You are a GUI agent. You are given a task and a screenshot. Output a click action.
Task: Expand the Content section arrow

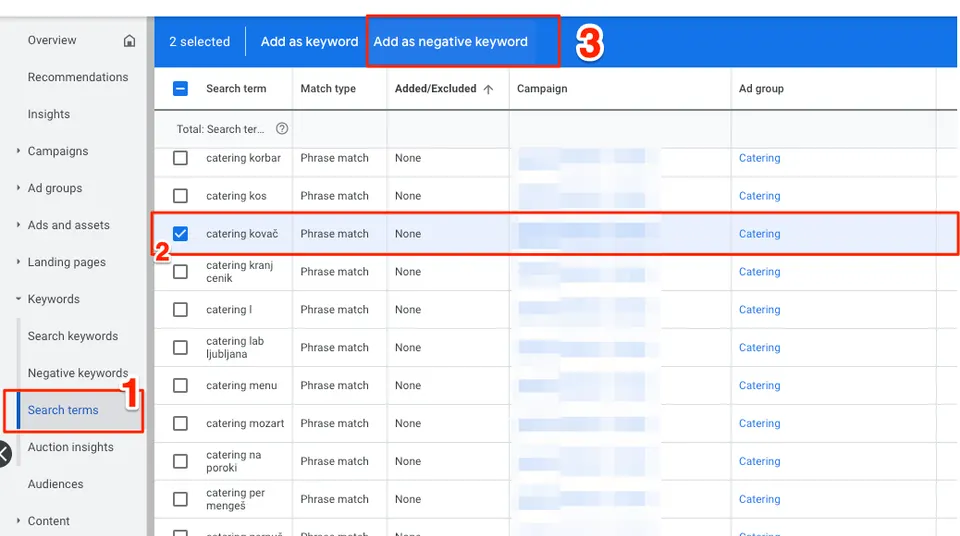pos(18,521)
